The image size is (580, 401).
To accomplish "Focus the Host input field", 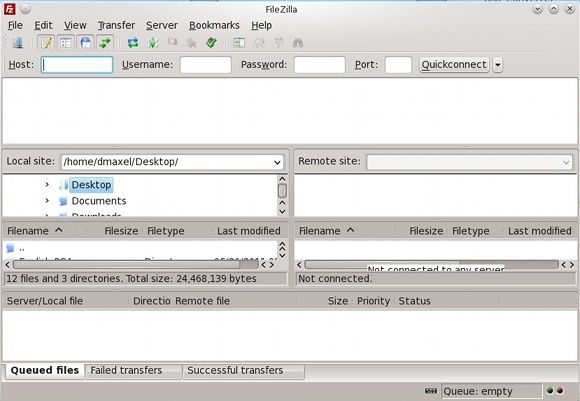I will pyautogui.click(x=77, y=65).
